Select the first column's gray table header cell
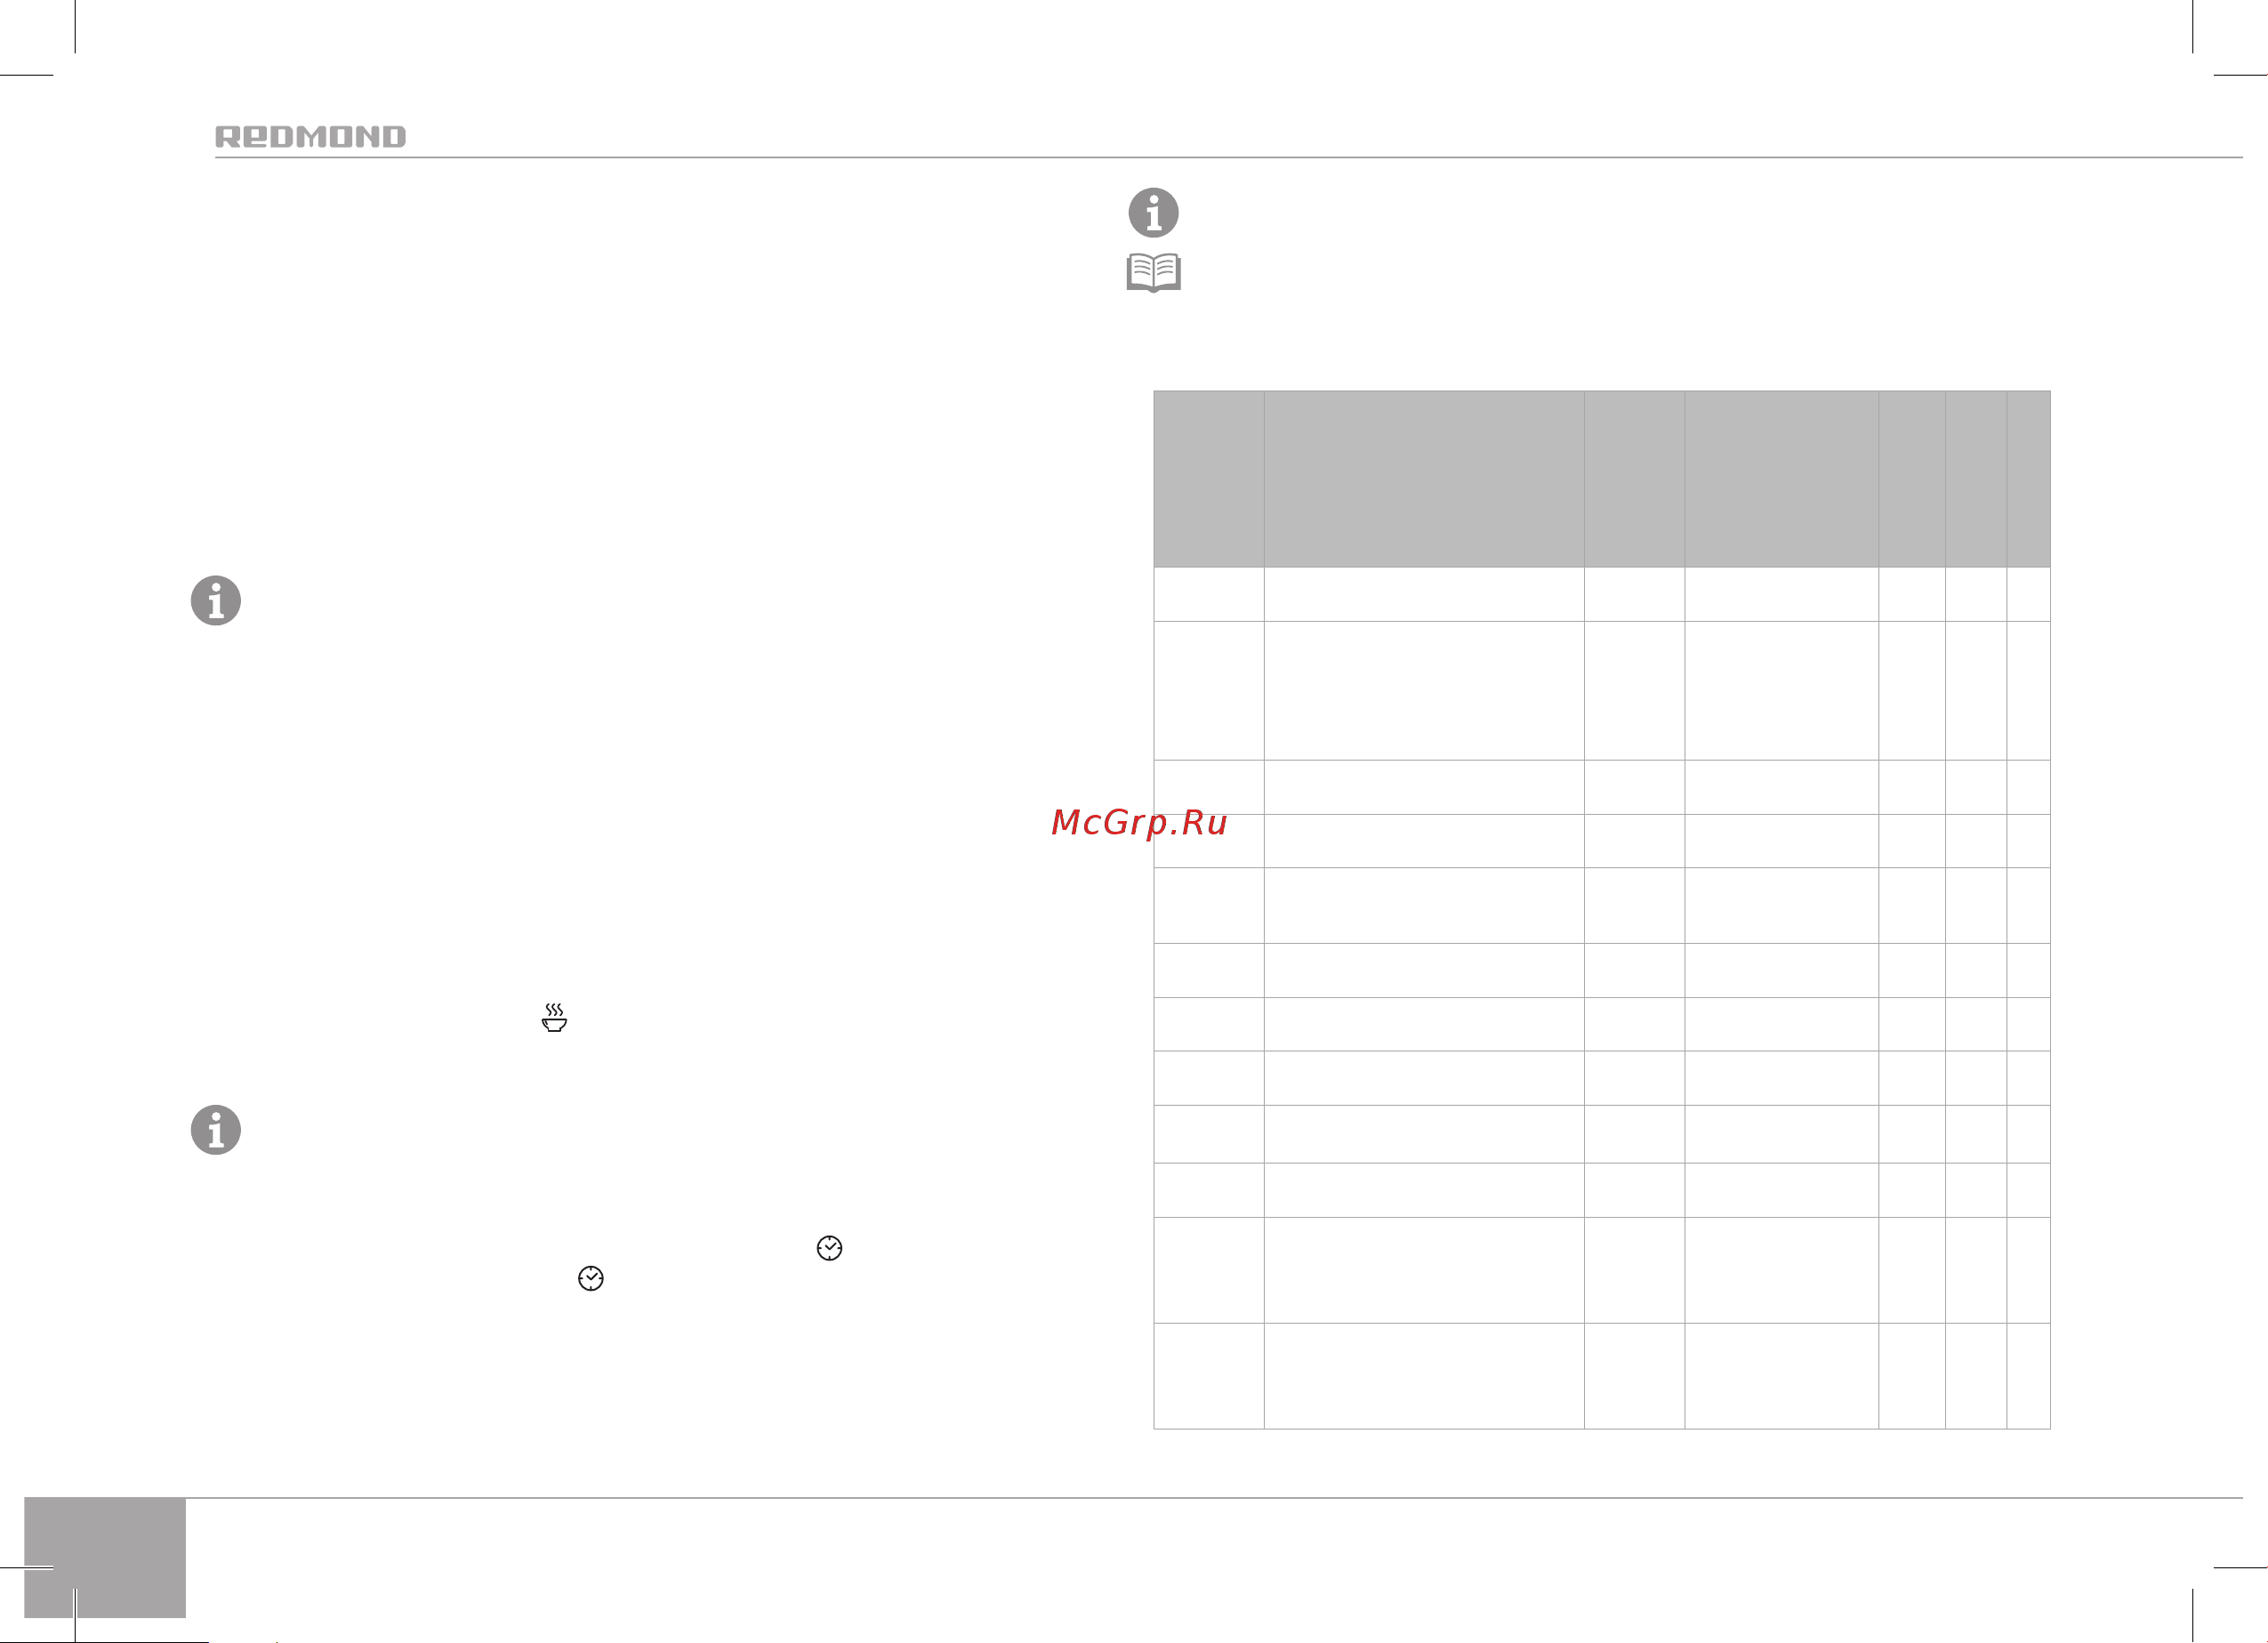The width and height of the screenshot is (2268, 1643). point(1208,479)
